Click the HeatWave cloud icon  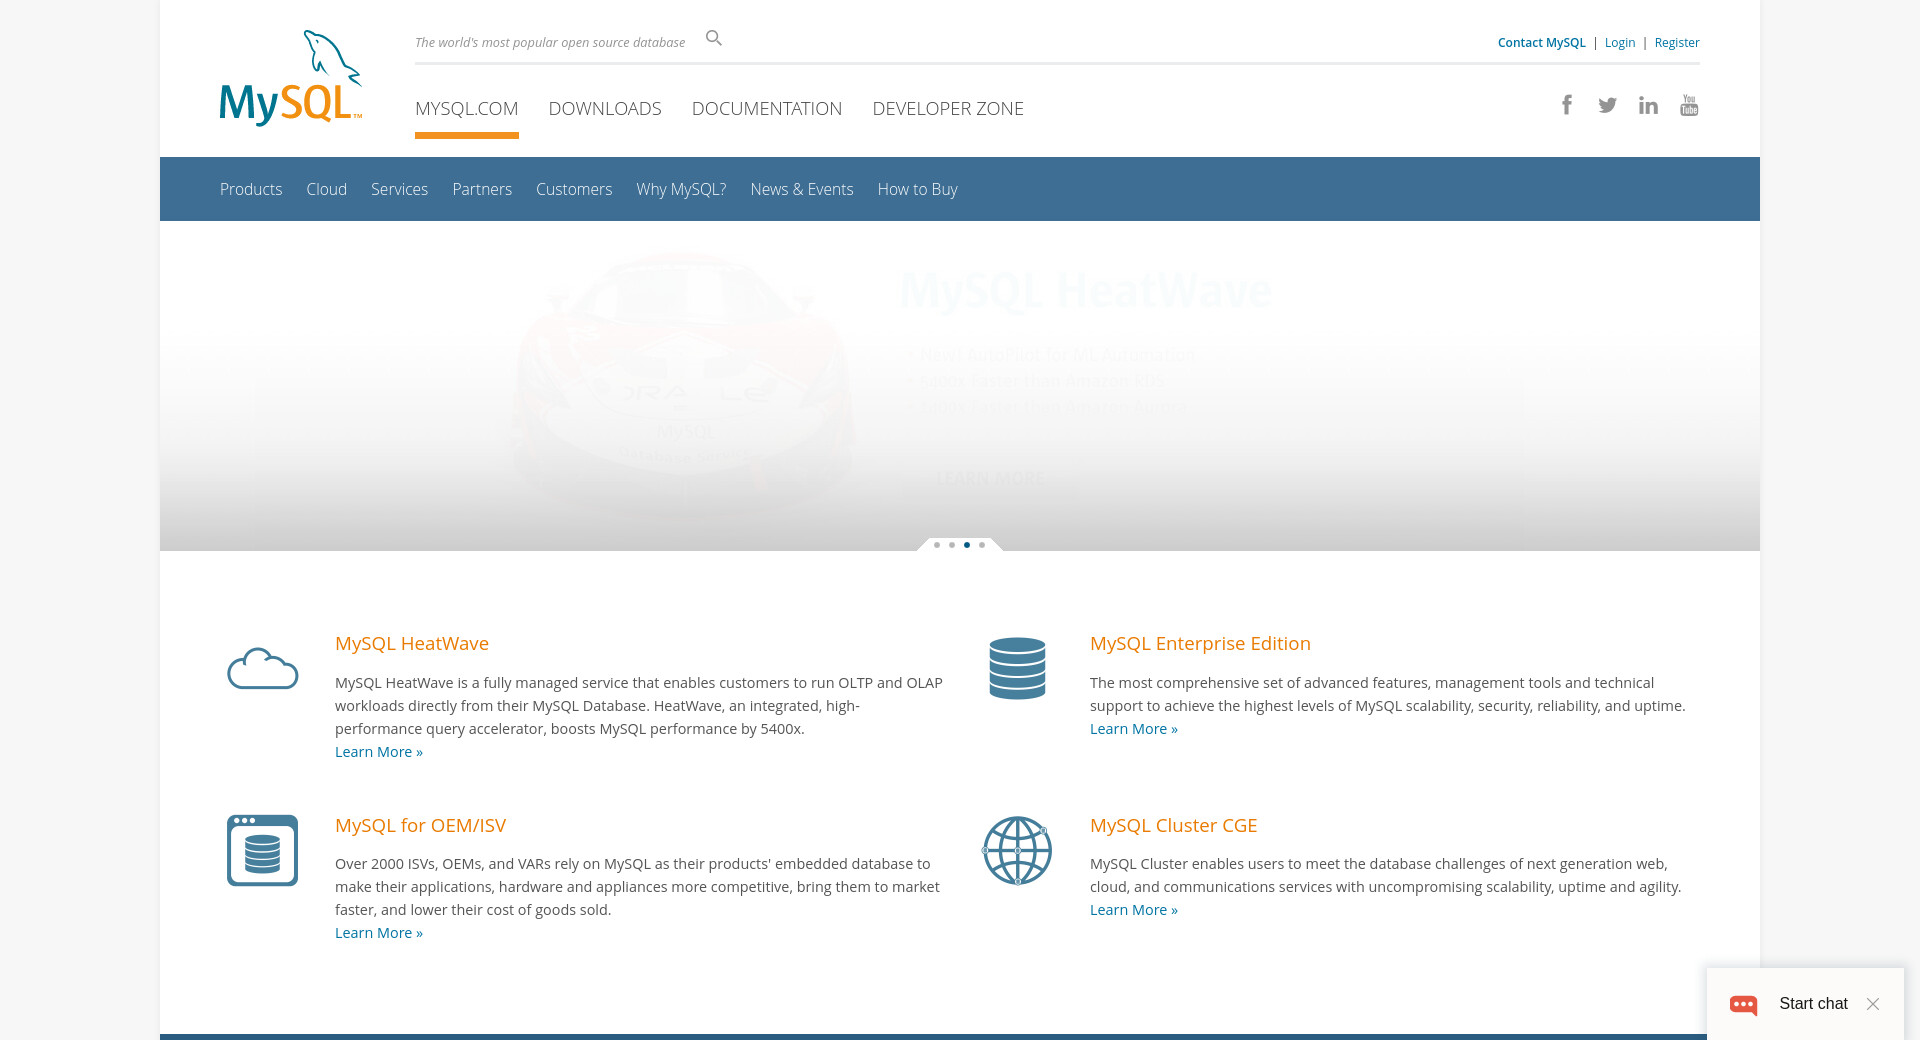pos(262,668)
